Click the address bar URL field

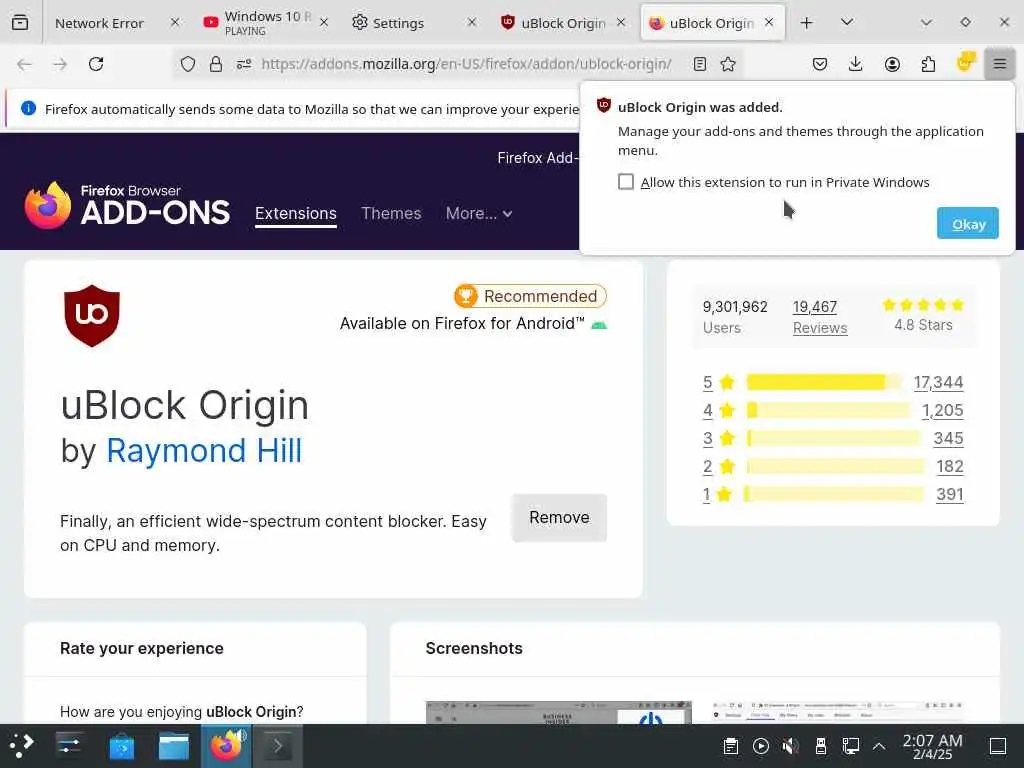[466, 64]
